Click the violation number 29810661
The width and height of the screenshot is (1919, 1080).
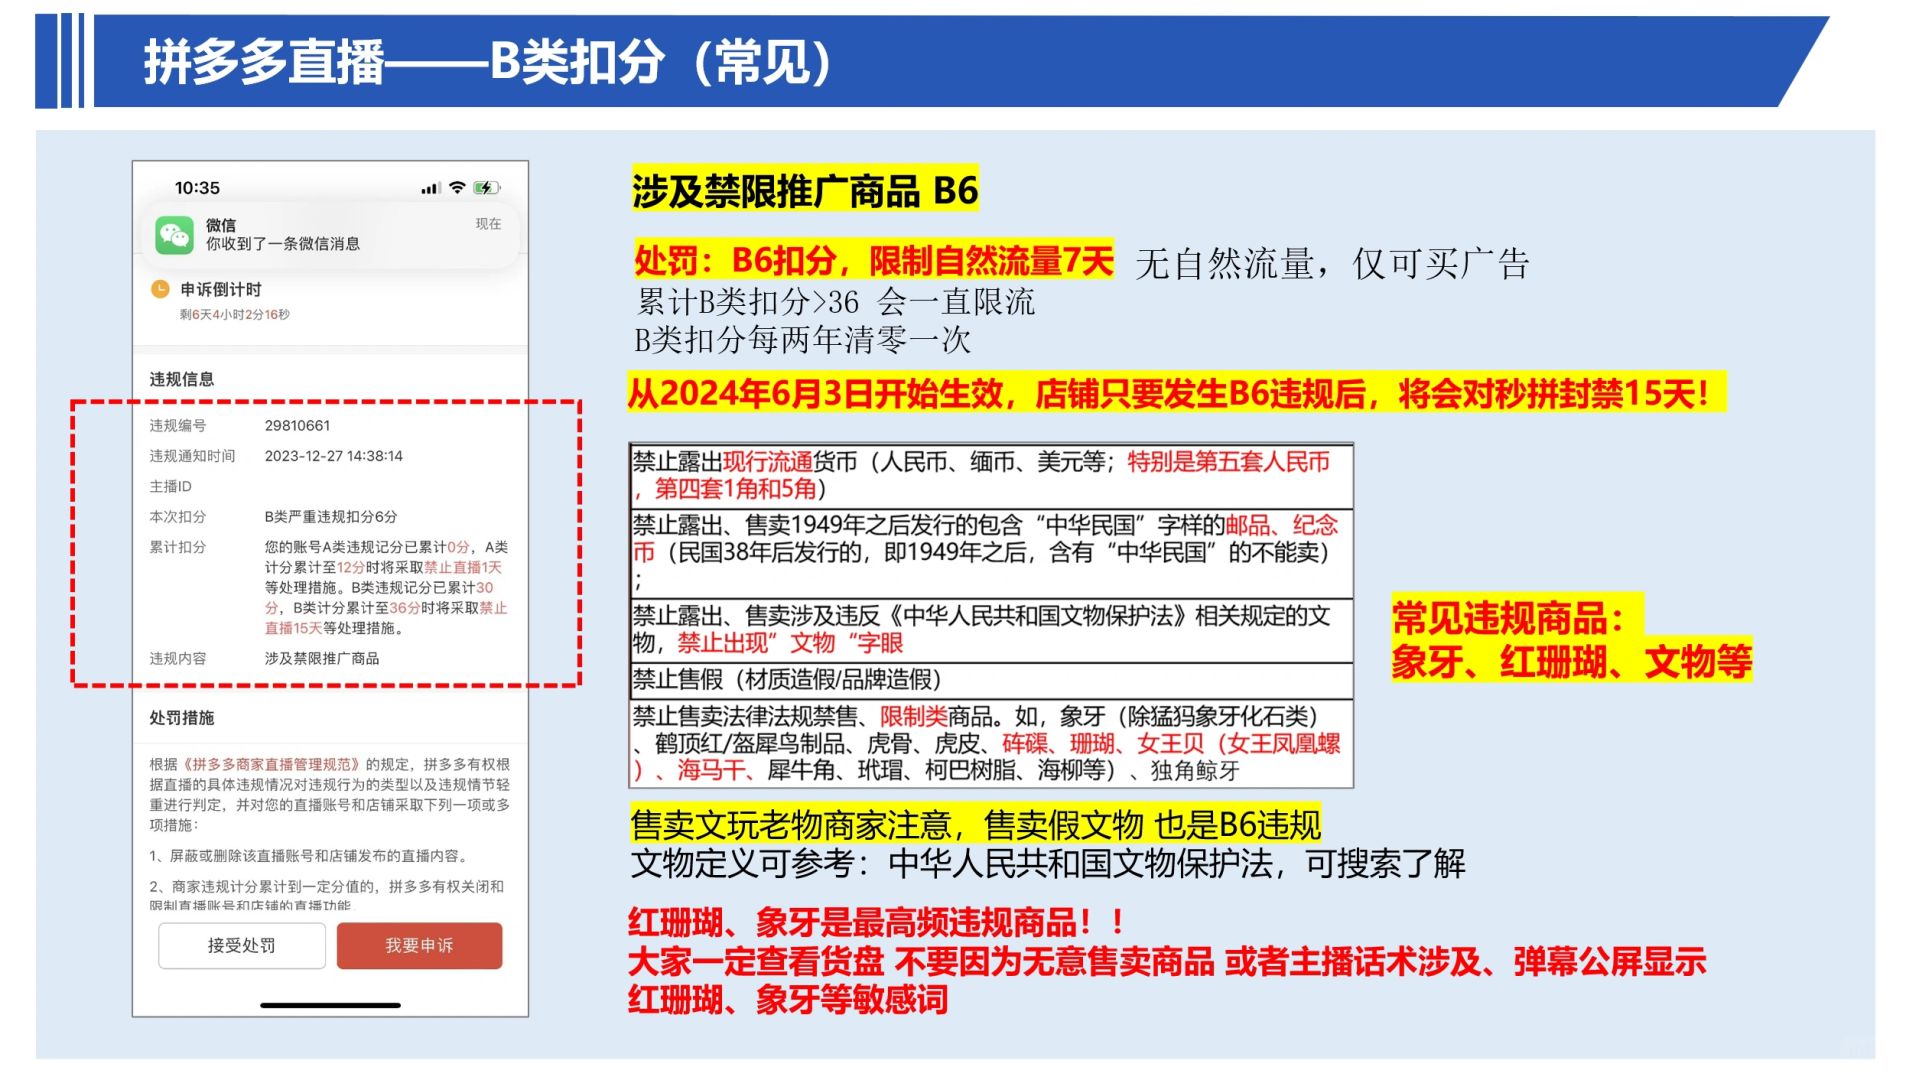point(297,426)
